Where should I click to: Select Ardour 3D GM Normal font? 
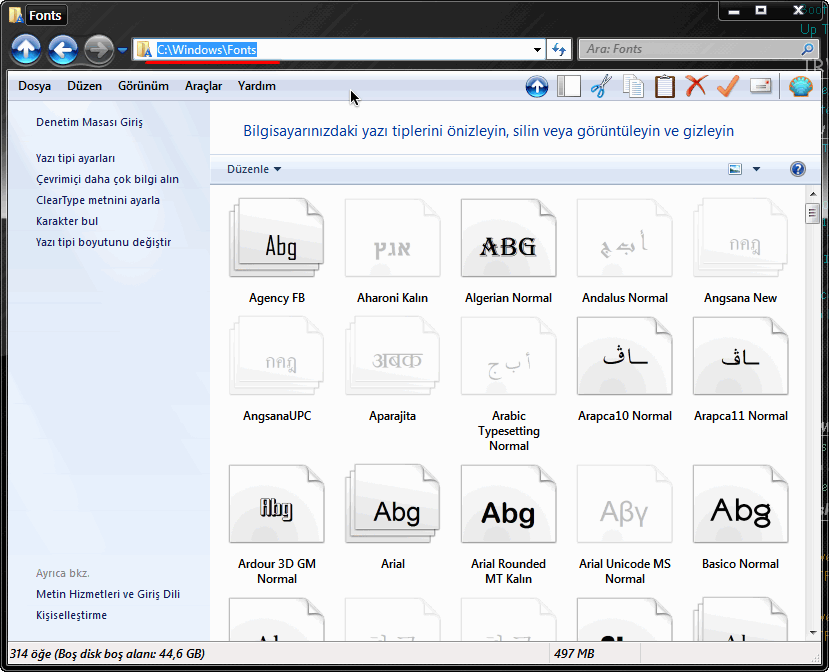click(277, 524)
